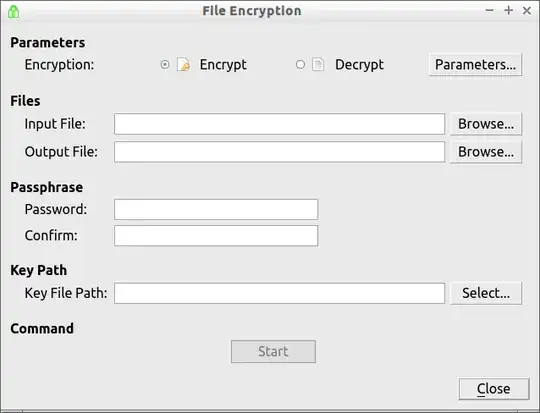
Task: Click the Start button
Action: tap(273, 351)
